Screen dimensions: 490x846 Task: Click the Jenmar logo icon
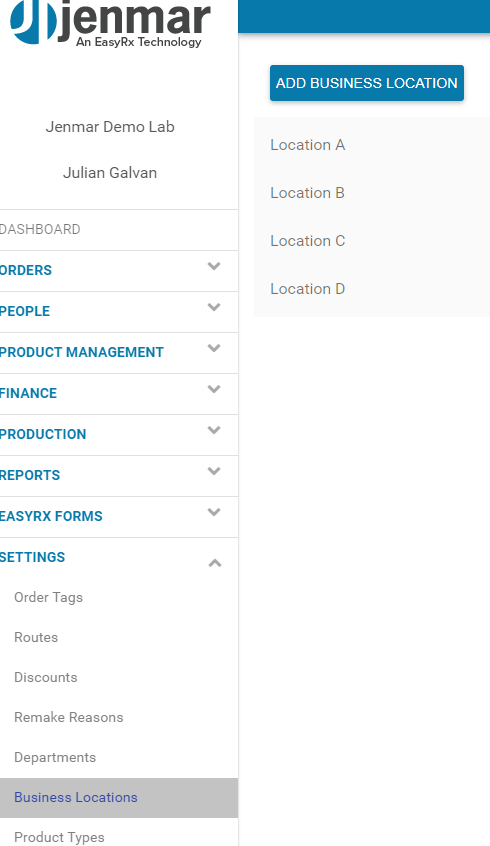coord(33,21)
